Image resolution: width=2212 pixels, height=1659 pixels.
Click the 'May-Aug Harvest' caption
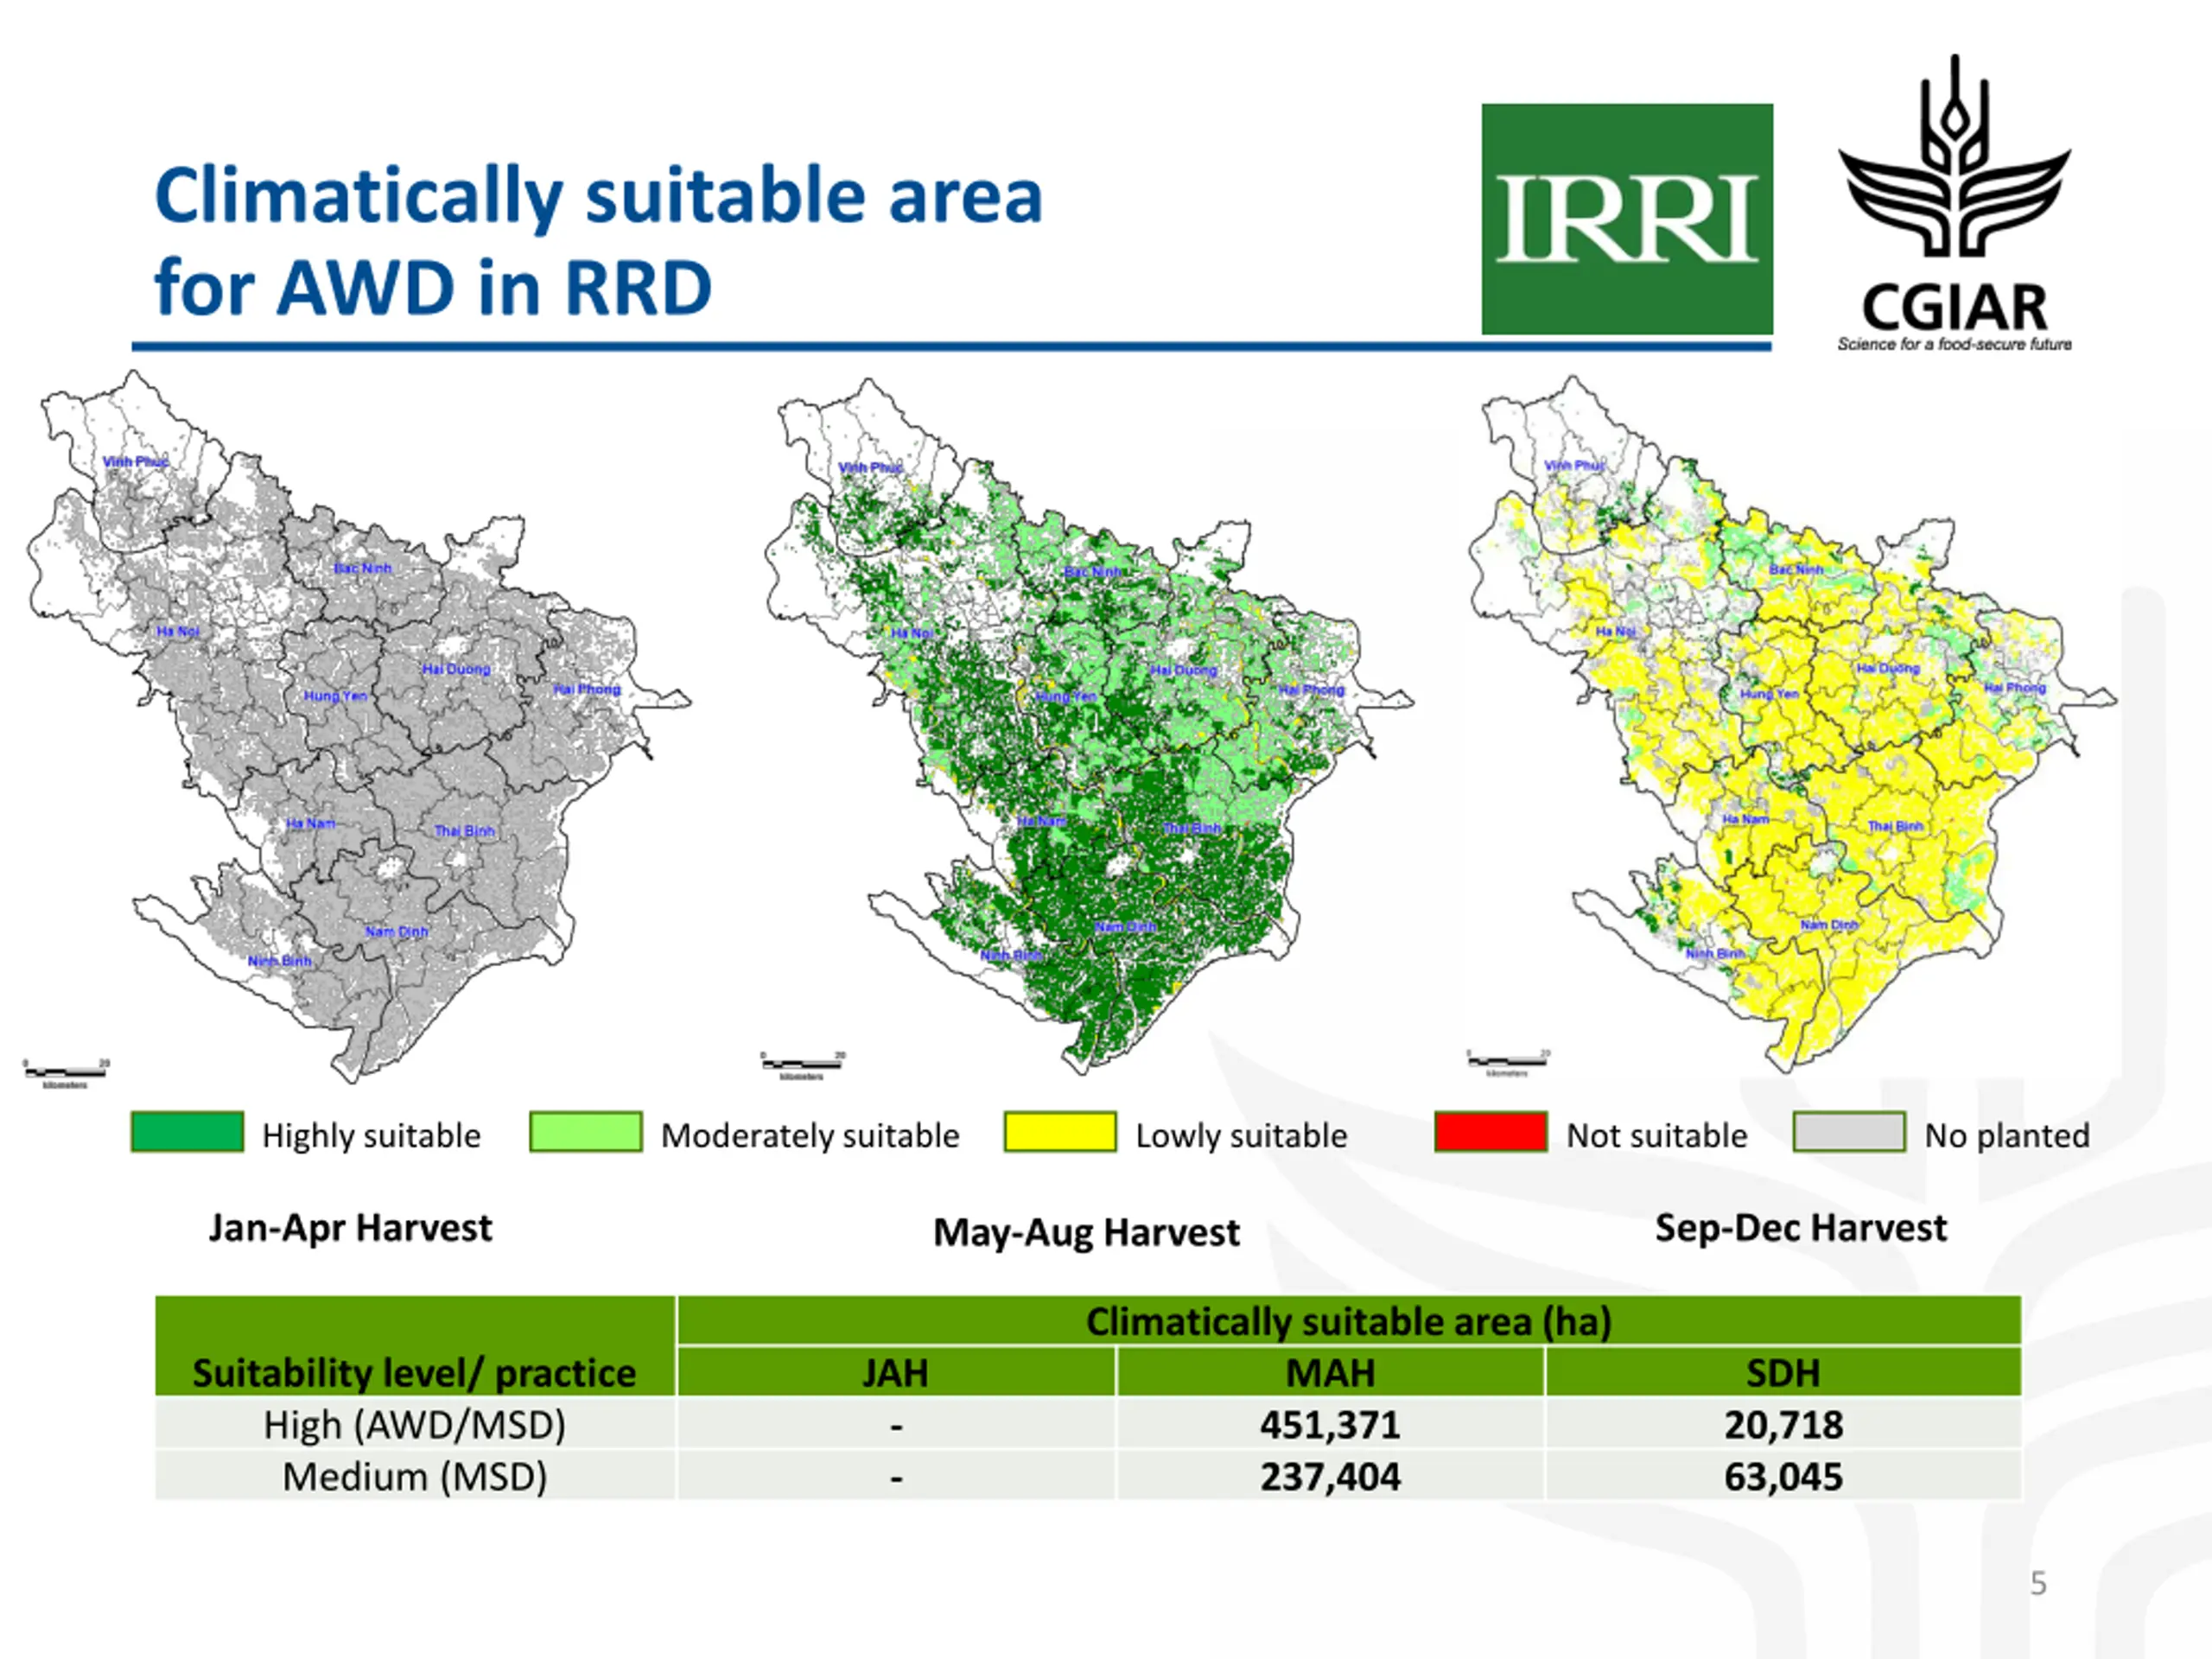click(x=1086, y=1232)
